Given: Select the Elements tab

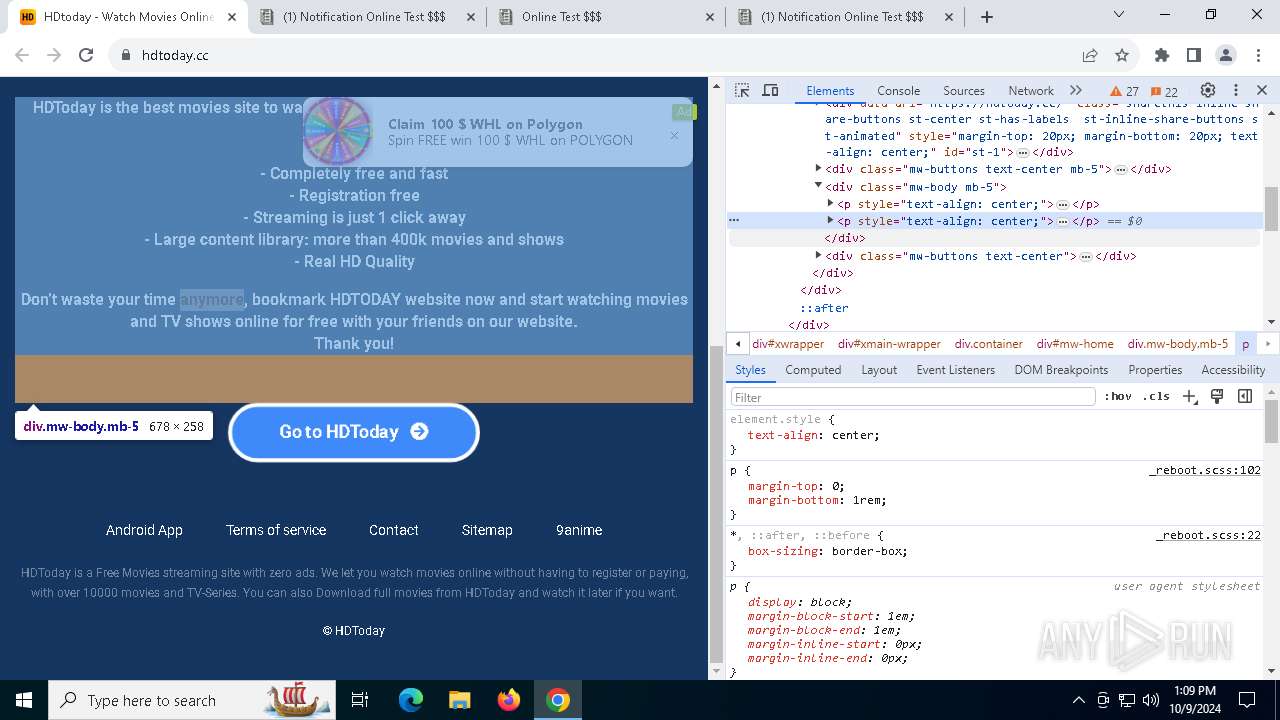Looking at the screenshot, I should (830, 90).
